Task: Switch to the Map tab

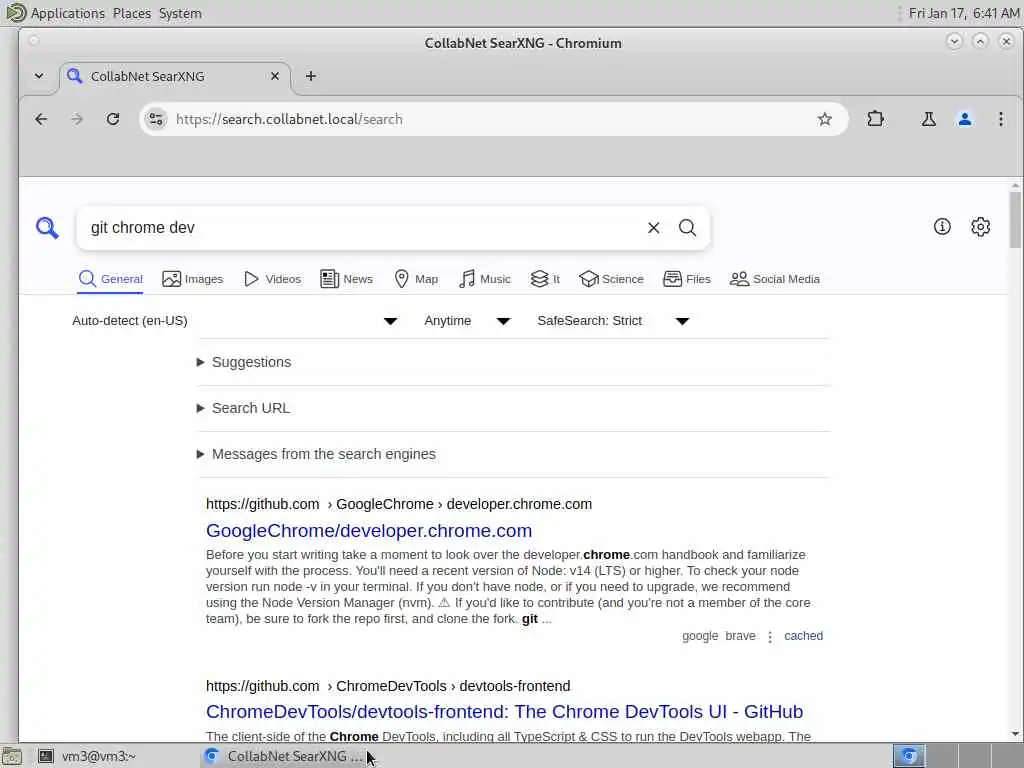Action: point(416,279)
